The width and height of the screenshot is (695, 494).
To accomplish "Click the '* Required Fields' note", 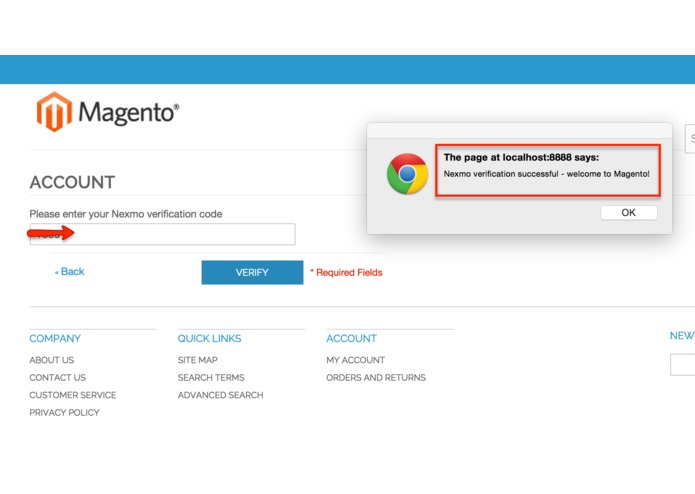I will coord(346,272).
